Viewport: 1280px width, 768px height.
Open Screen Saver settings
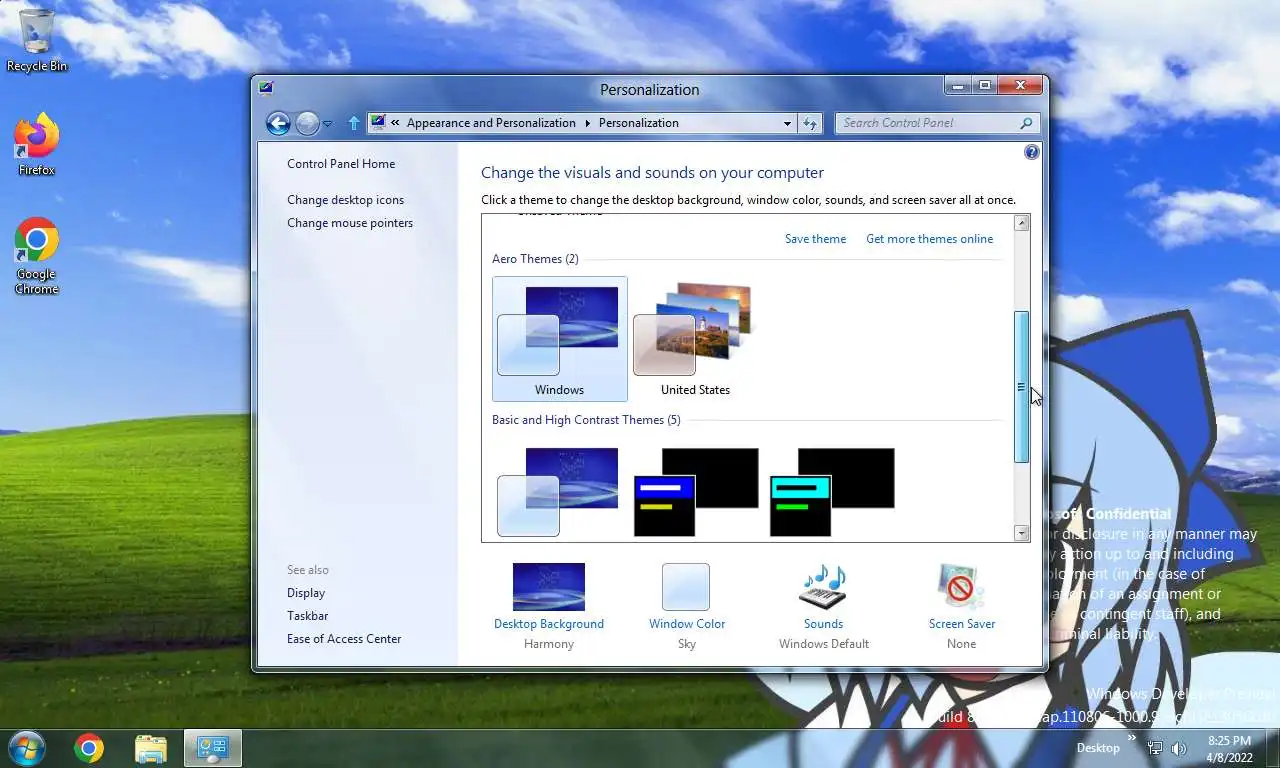961,586
